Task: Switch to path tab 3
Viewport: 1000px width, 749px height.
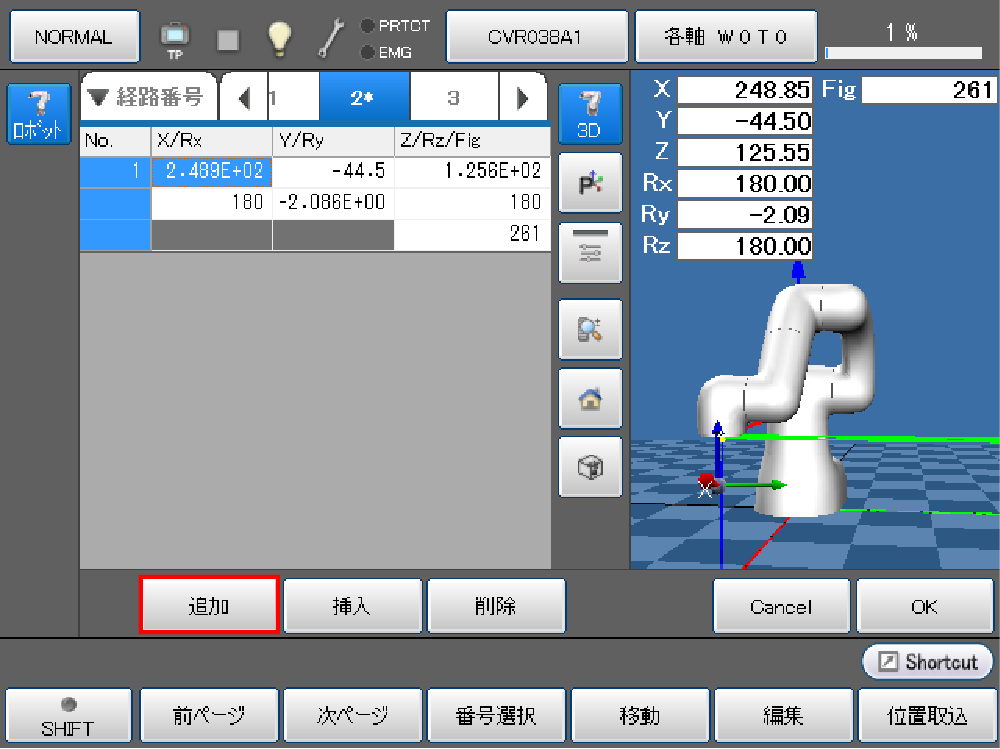Action: [453, 97]
